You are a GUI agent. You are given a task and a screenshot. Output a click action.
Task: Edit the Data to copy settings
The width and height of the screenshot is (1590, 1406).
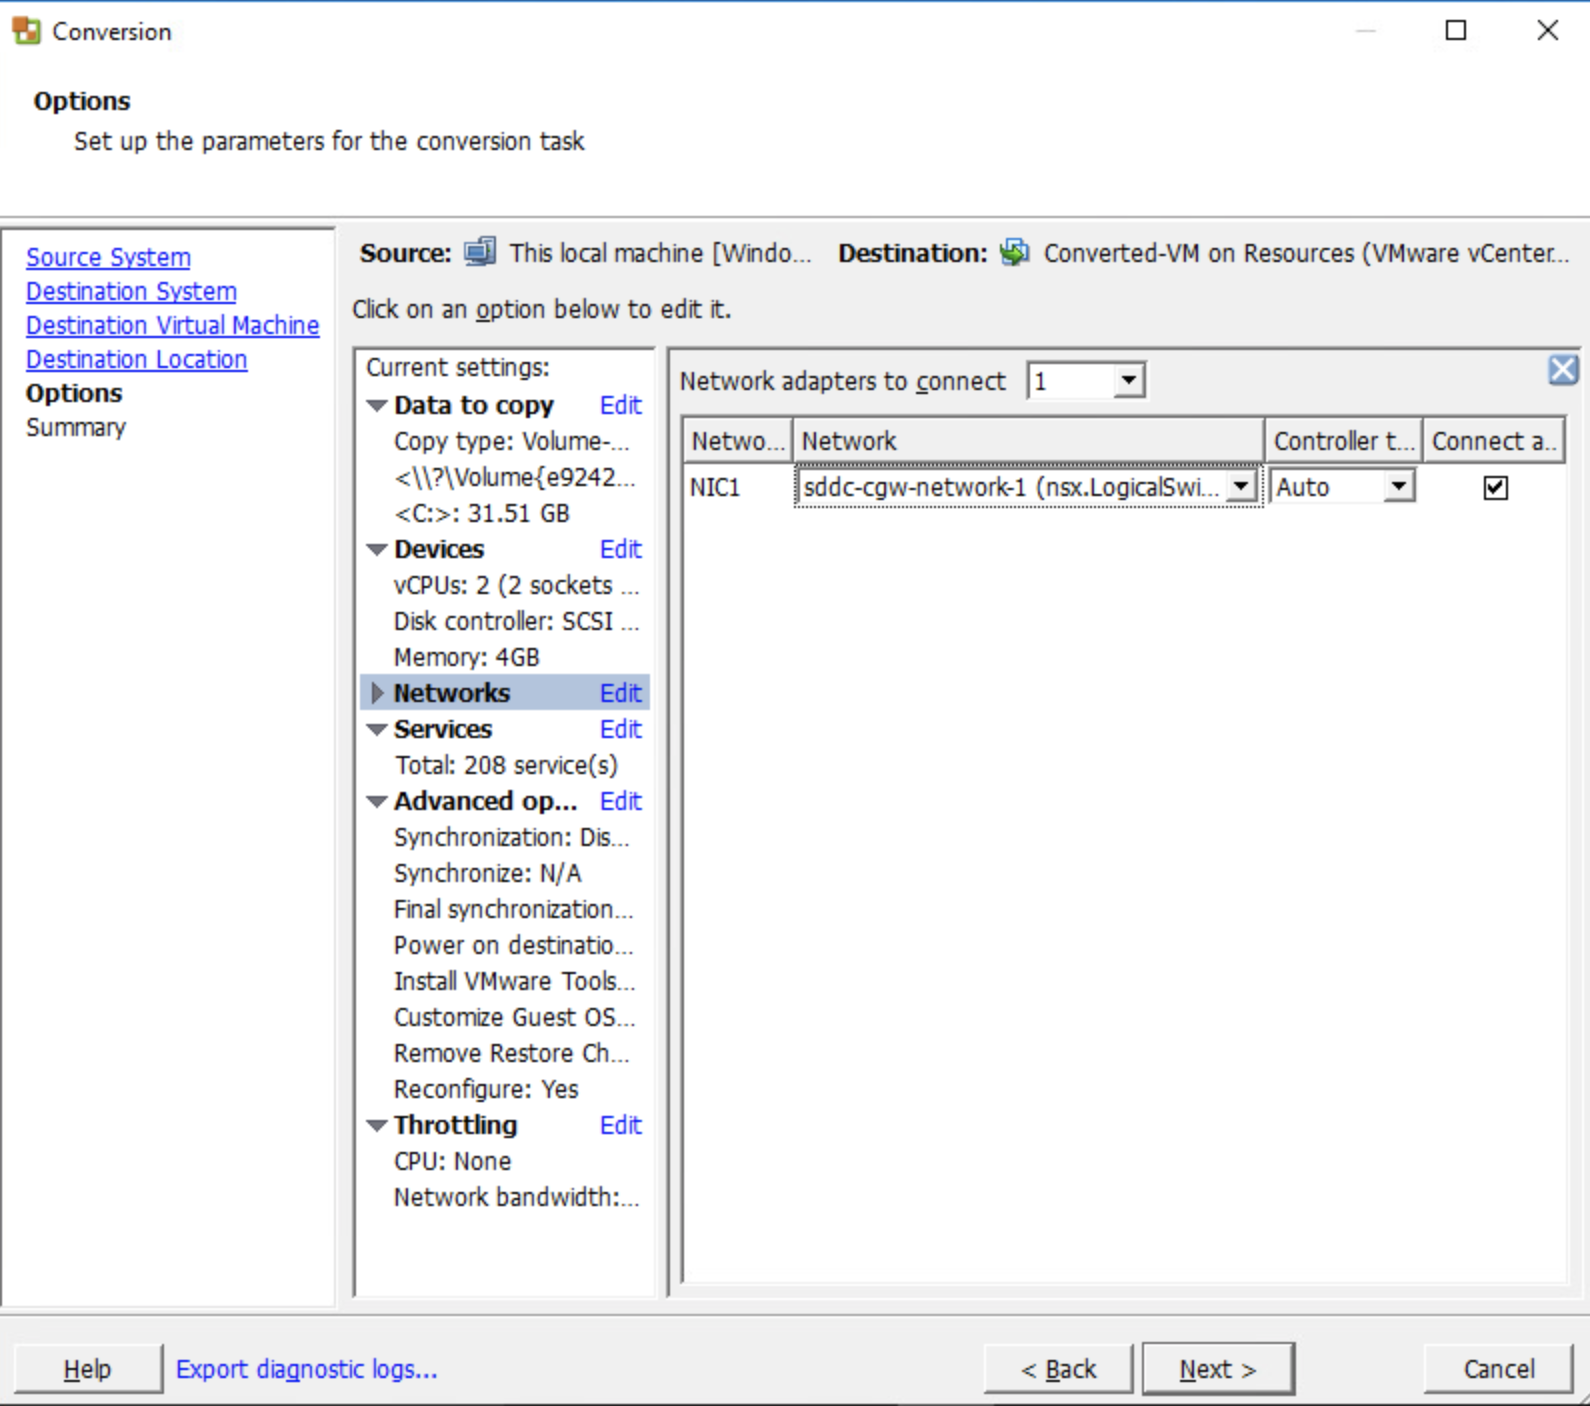coord(620,405)
